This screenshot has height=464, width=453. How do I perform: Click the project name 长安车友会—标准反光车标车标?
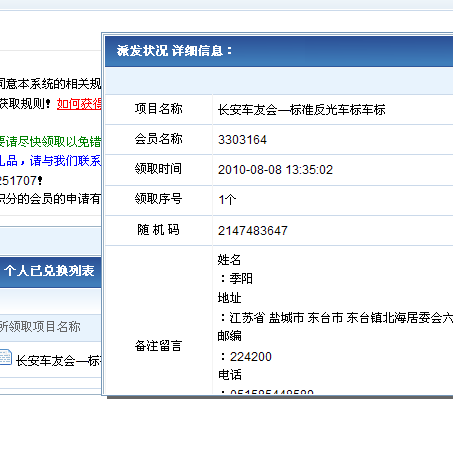coord(302,110)
